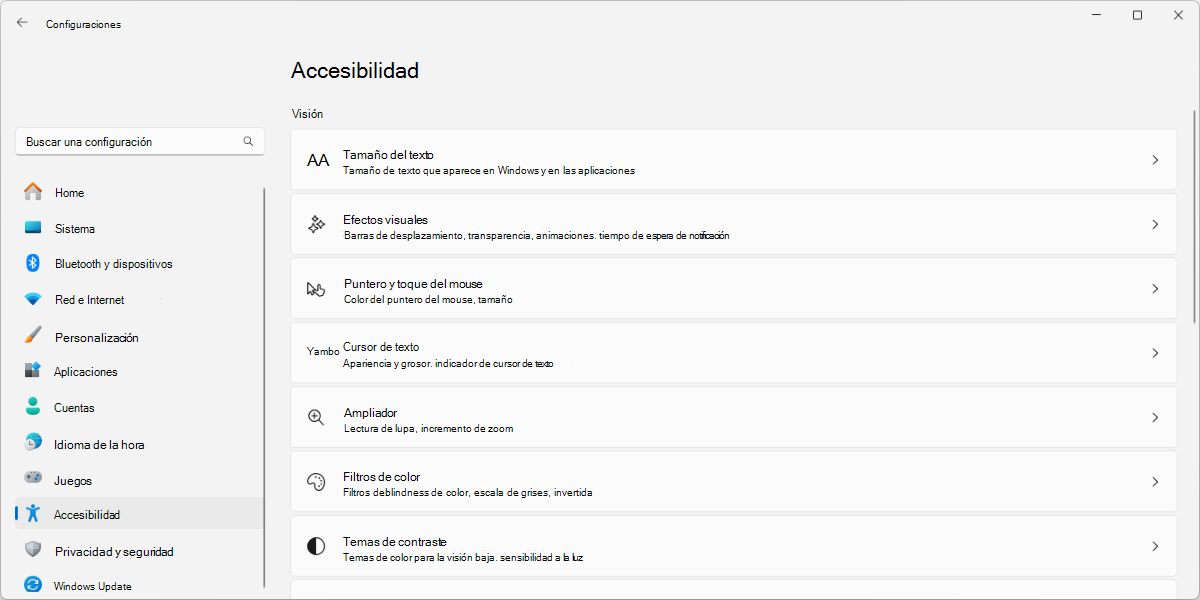Click the palette icon for Filtros de color
This screenshot has width=1200, height=600.
(316, 482)
